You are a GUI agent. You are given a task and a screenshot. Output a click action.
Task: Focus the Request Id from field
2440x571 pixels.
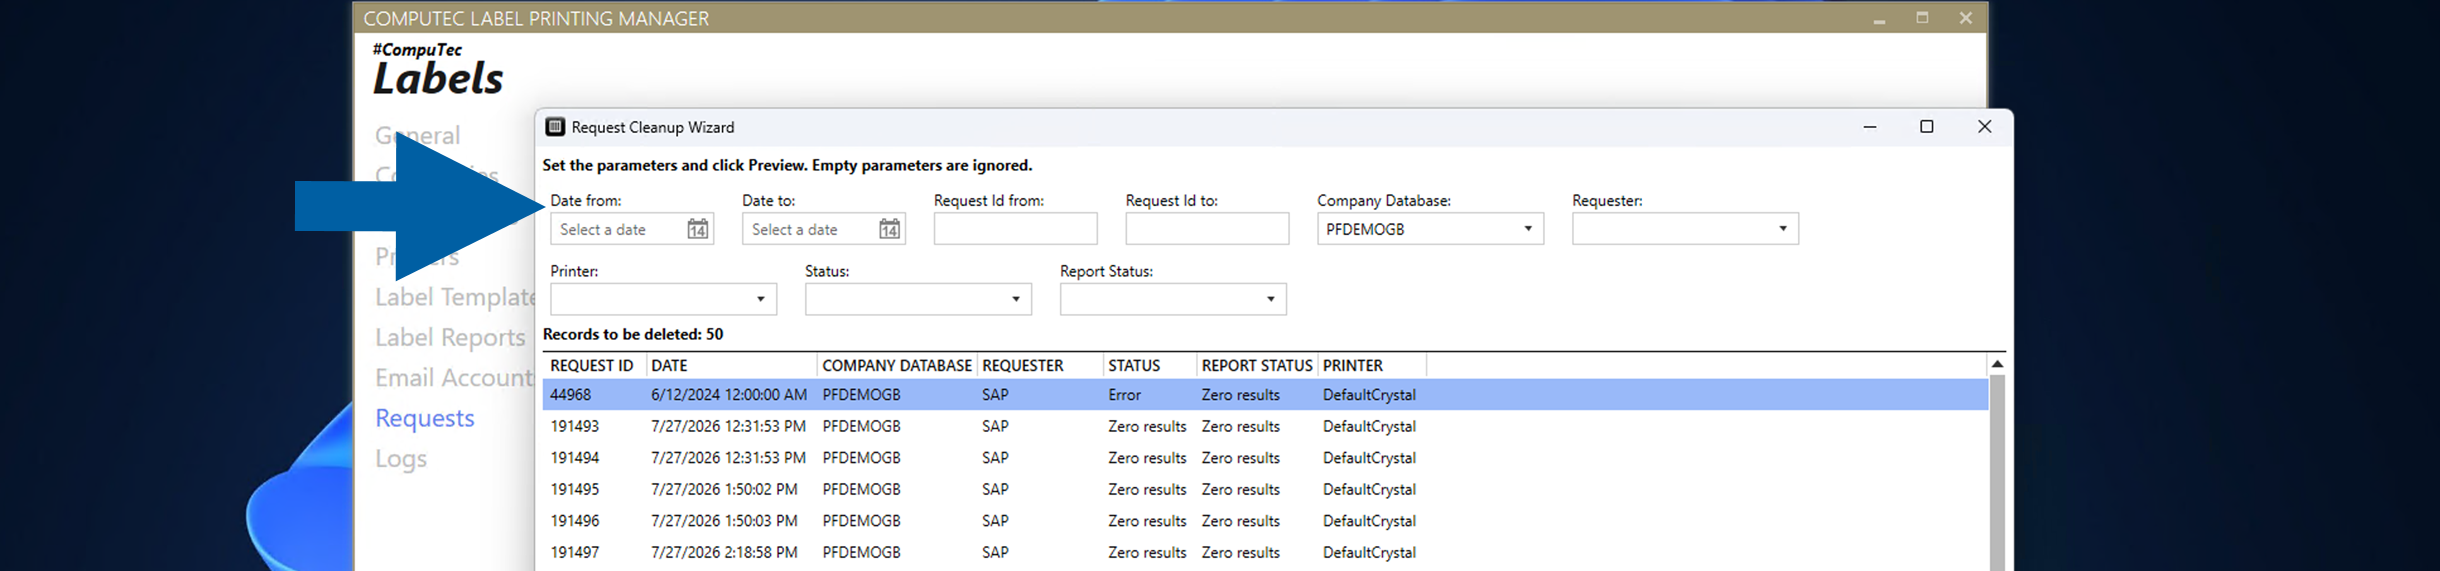[1015, 229]
